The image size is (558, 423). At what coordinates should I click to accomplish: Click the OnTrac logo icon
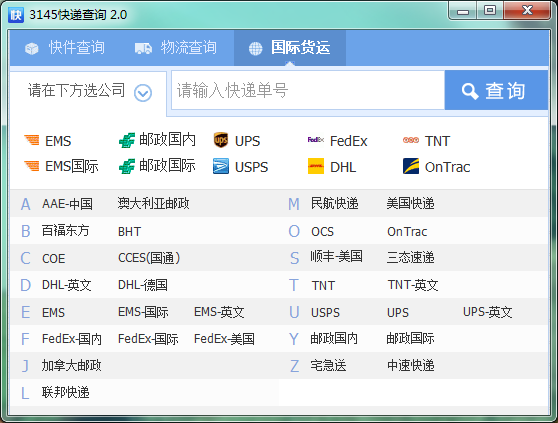coord(411,166)
